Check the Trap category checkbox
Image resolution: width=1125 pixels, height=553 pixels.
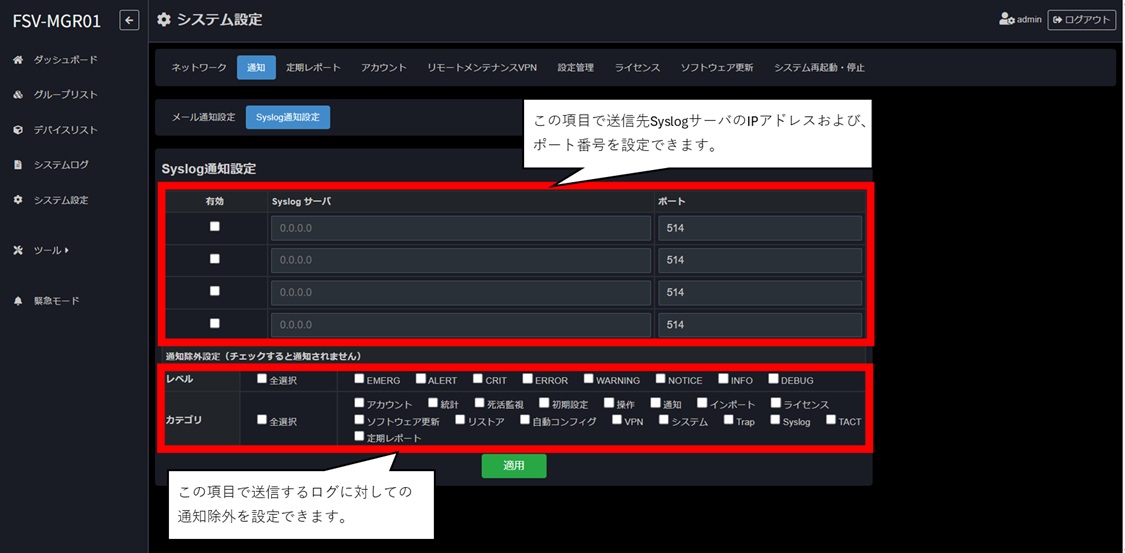728,420
